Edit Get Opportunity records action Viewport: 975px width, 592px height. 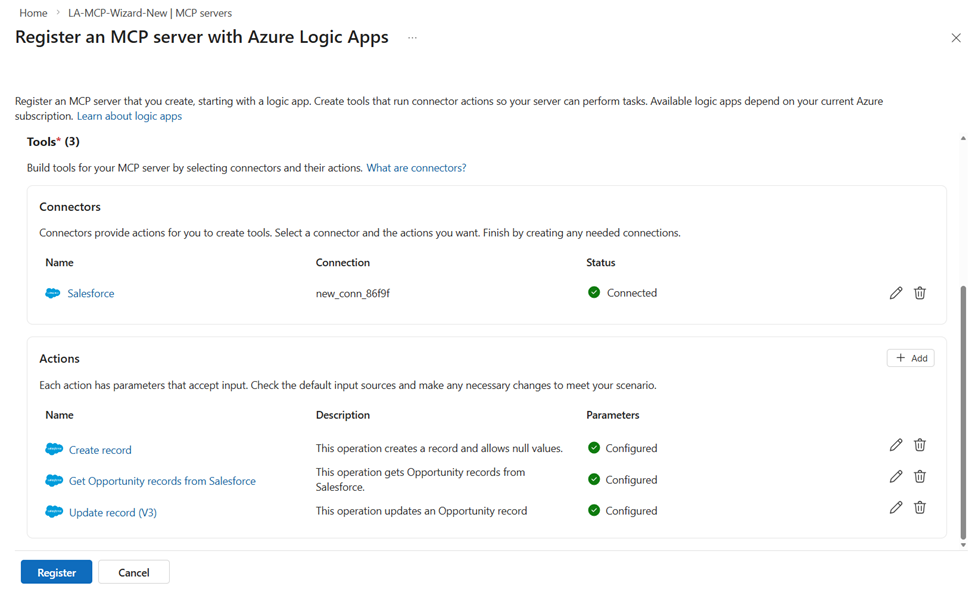click(896, 477)
